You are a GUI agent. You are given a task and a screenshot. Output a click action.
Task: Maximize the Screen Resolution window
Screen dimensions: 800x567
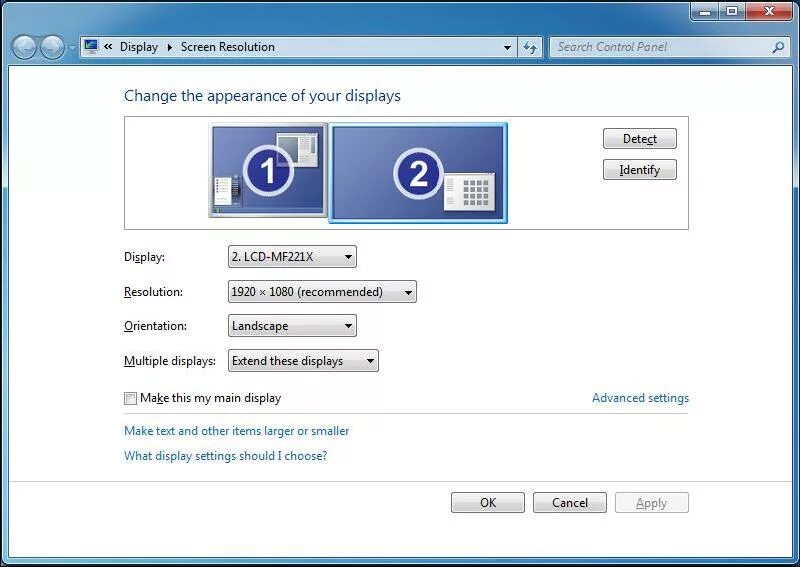(x=732, y=11)
